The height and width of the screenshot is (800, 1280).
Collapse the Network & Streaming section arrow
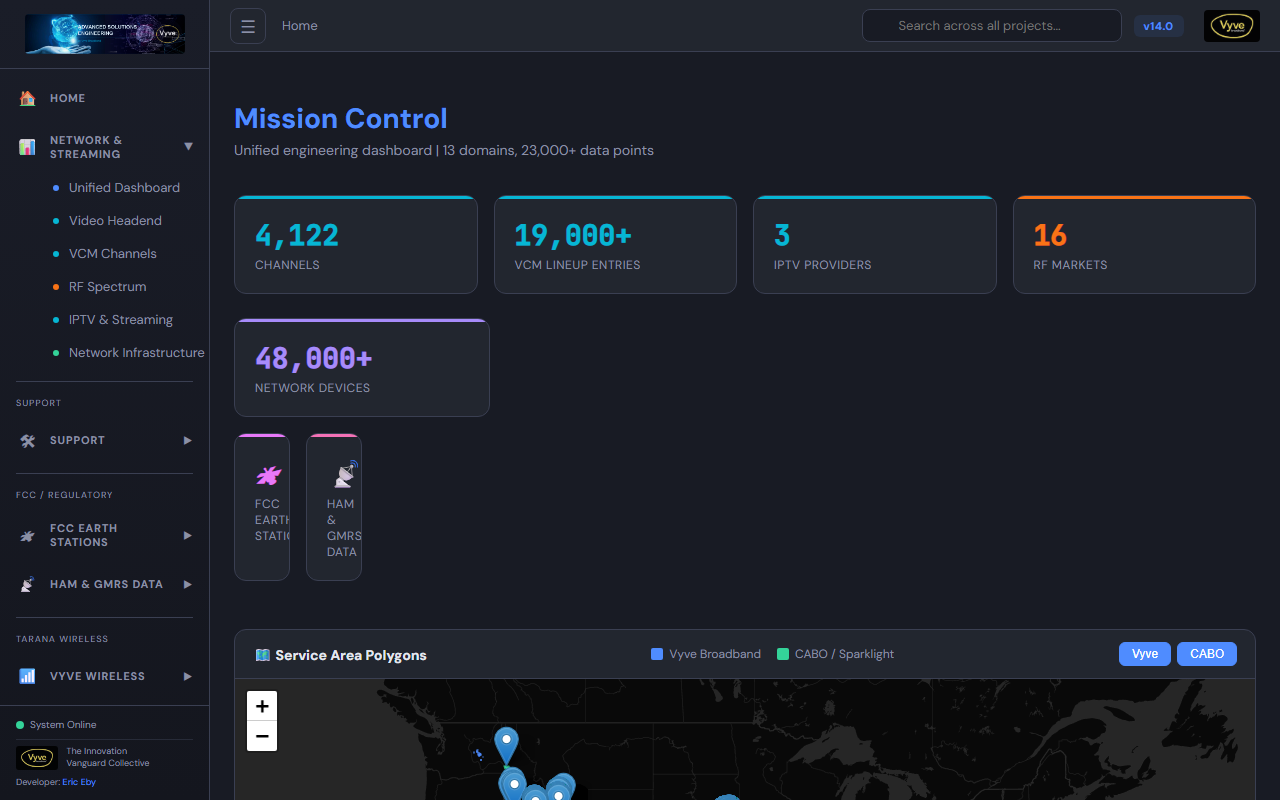pyautogui.click(x=188, y=147)
